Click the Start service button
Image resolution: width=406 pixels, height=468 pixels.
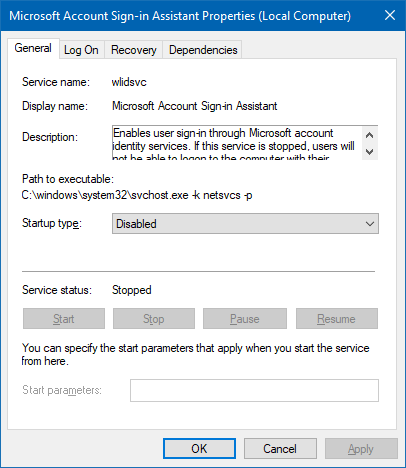coord(64,319)
